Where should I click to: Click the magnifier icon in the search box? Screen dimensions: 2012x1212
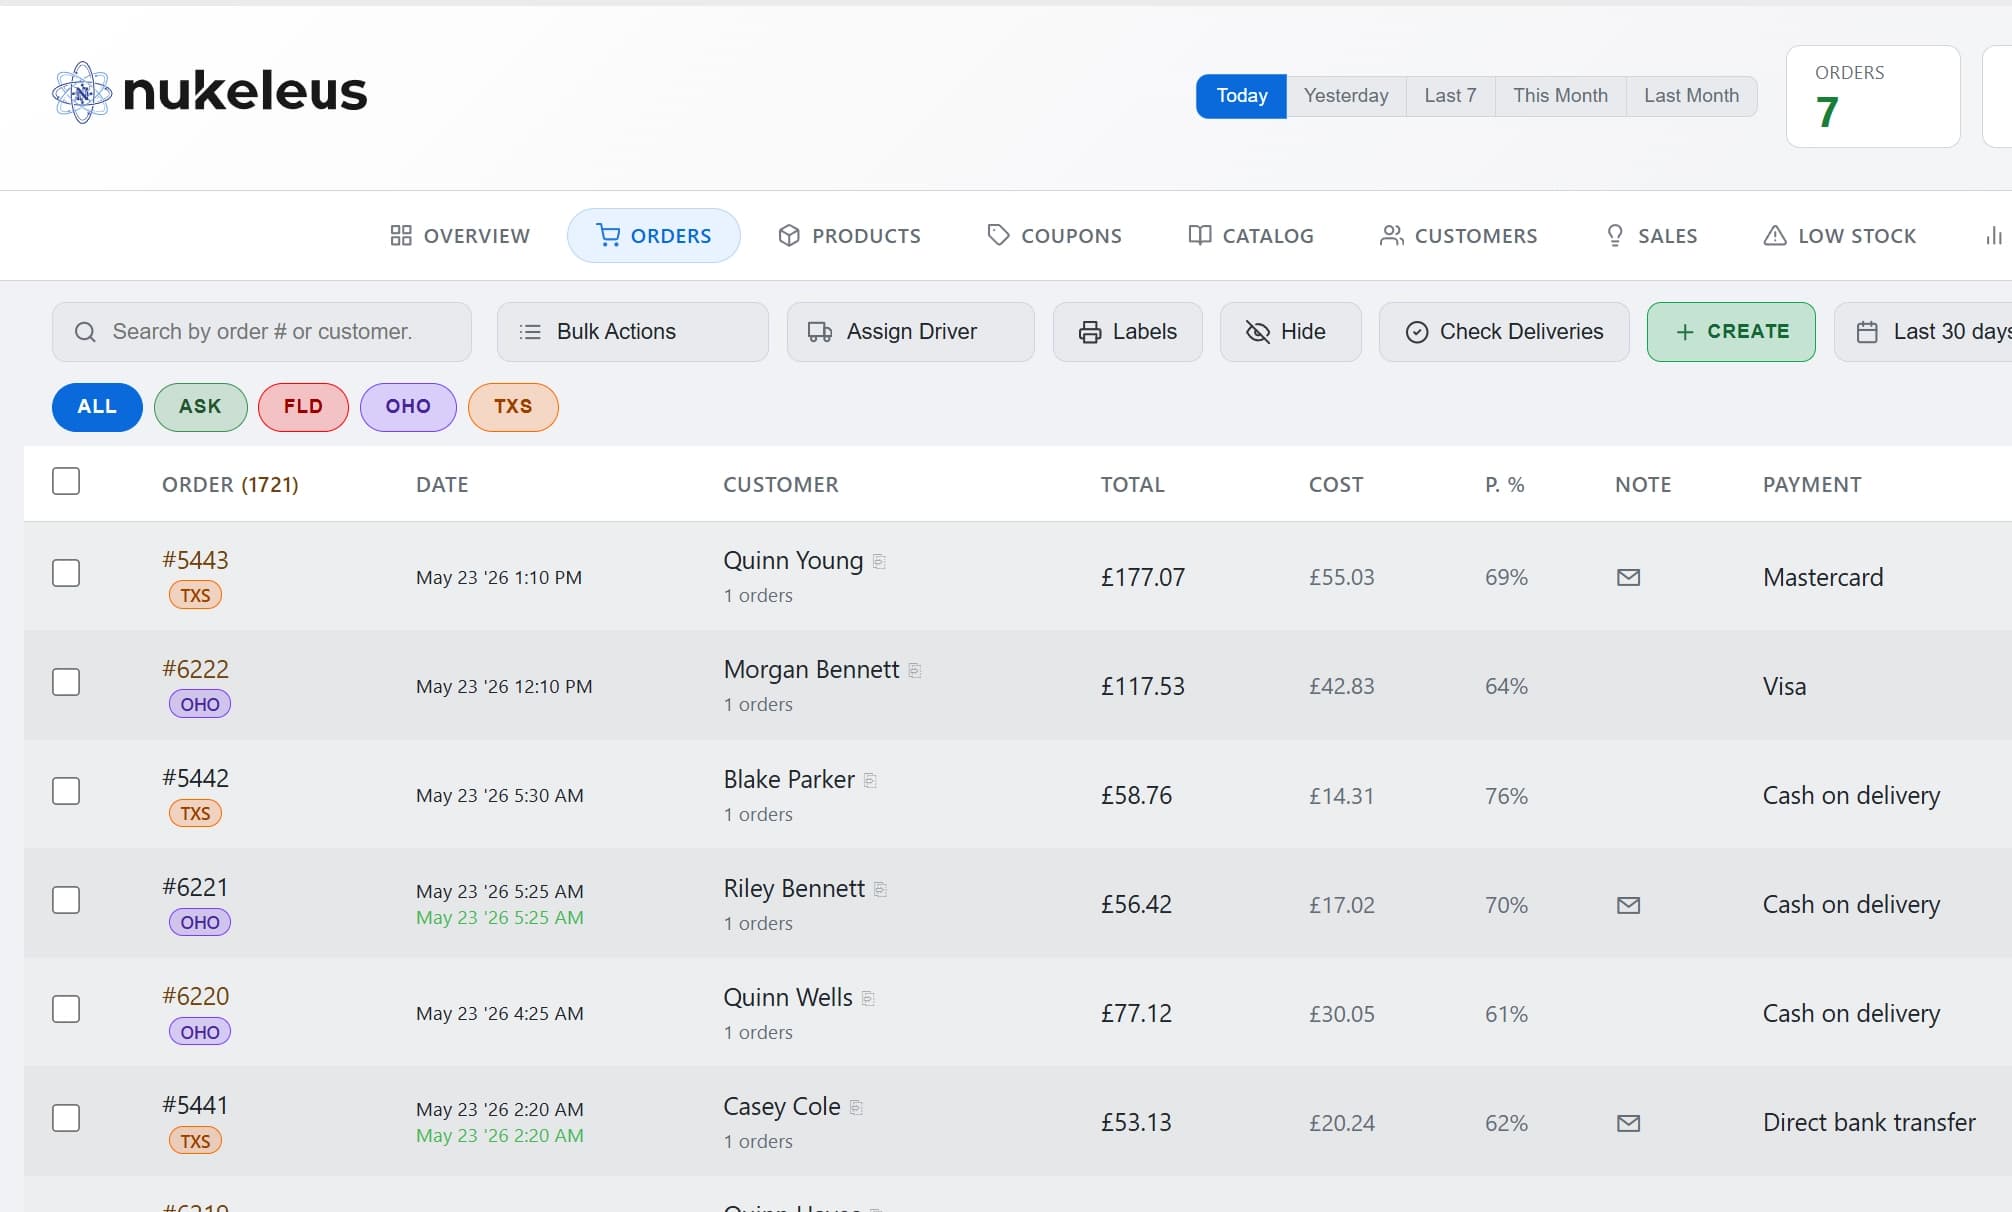(x=85, y=332)
